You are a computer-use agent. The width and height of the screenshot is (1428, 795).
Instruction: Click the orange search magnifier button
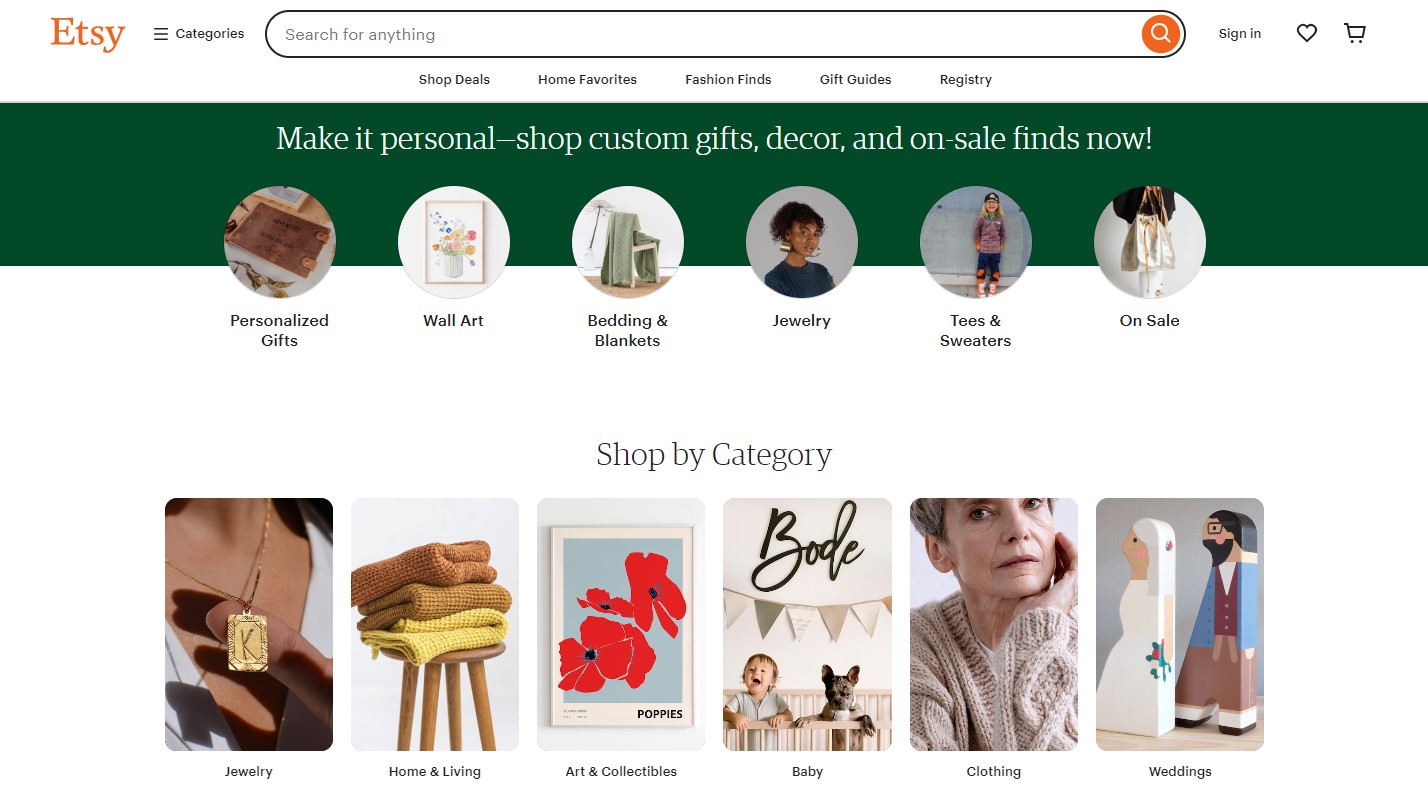pyautogui.click(x=1160, y=34)
